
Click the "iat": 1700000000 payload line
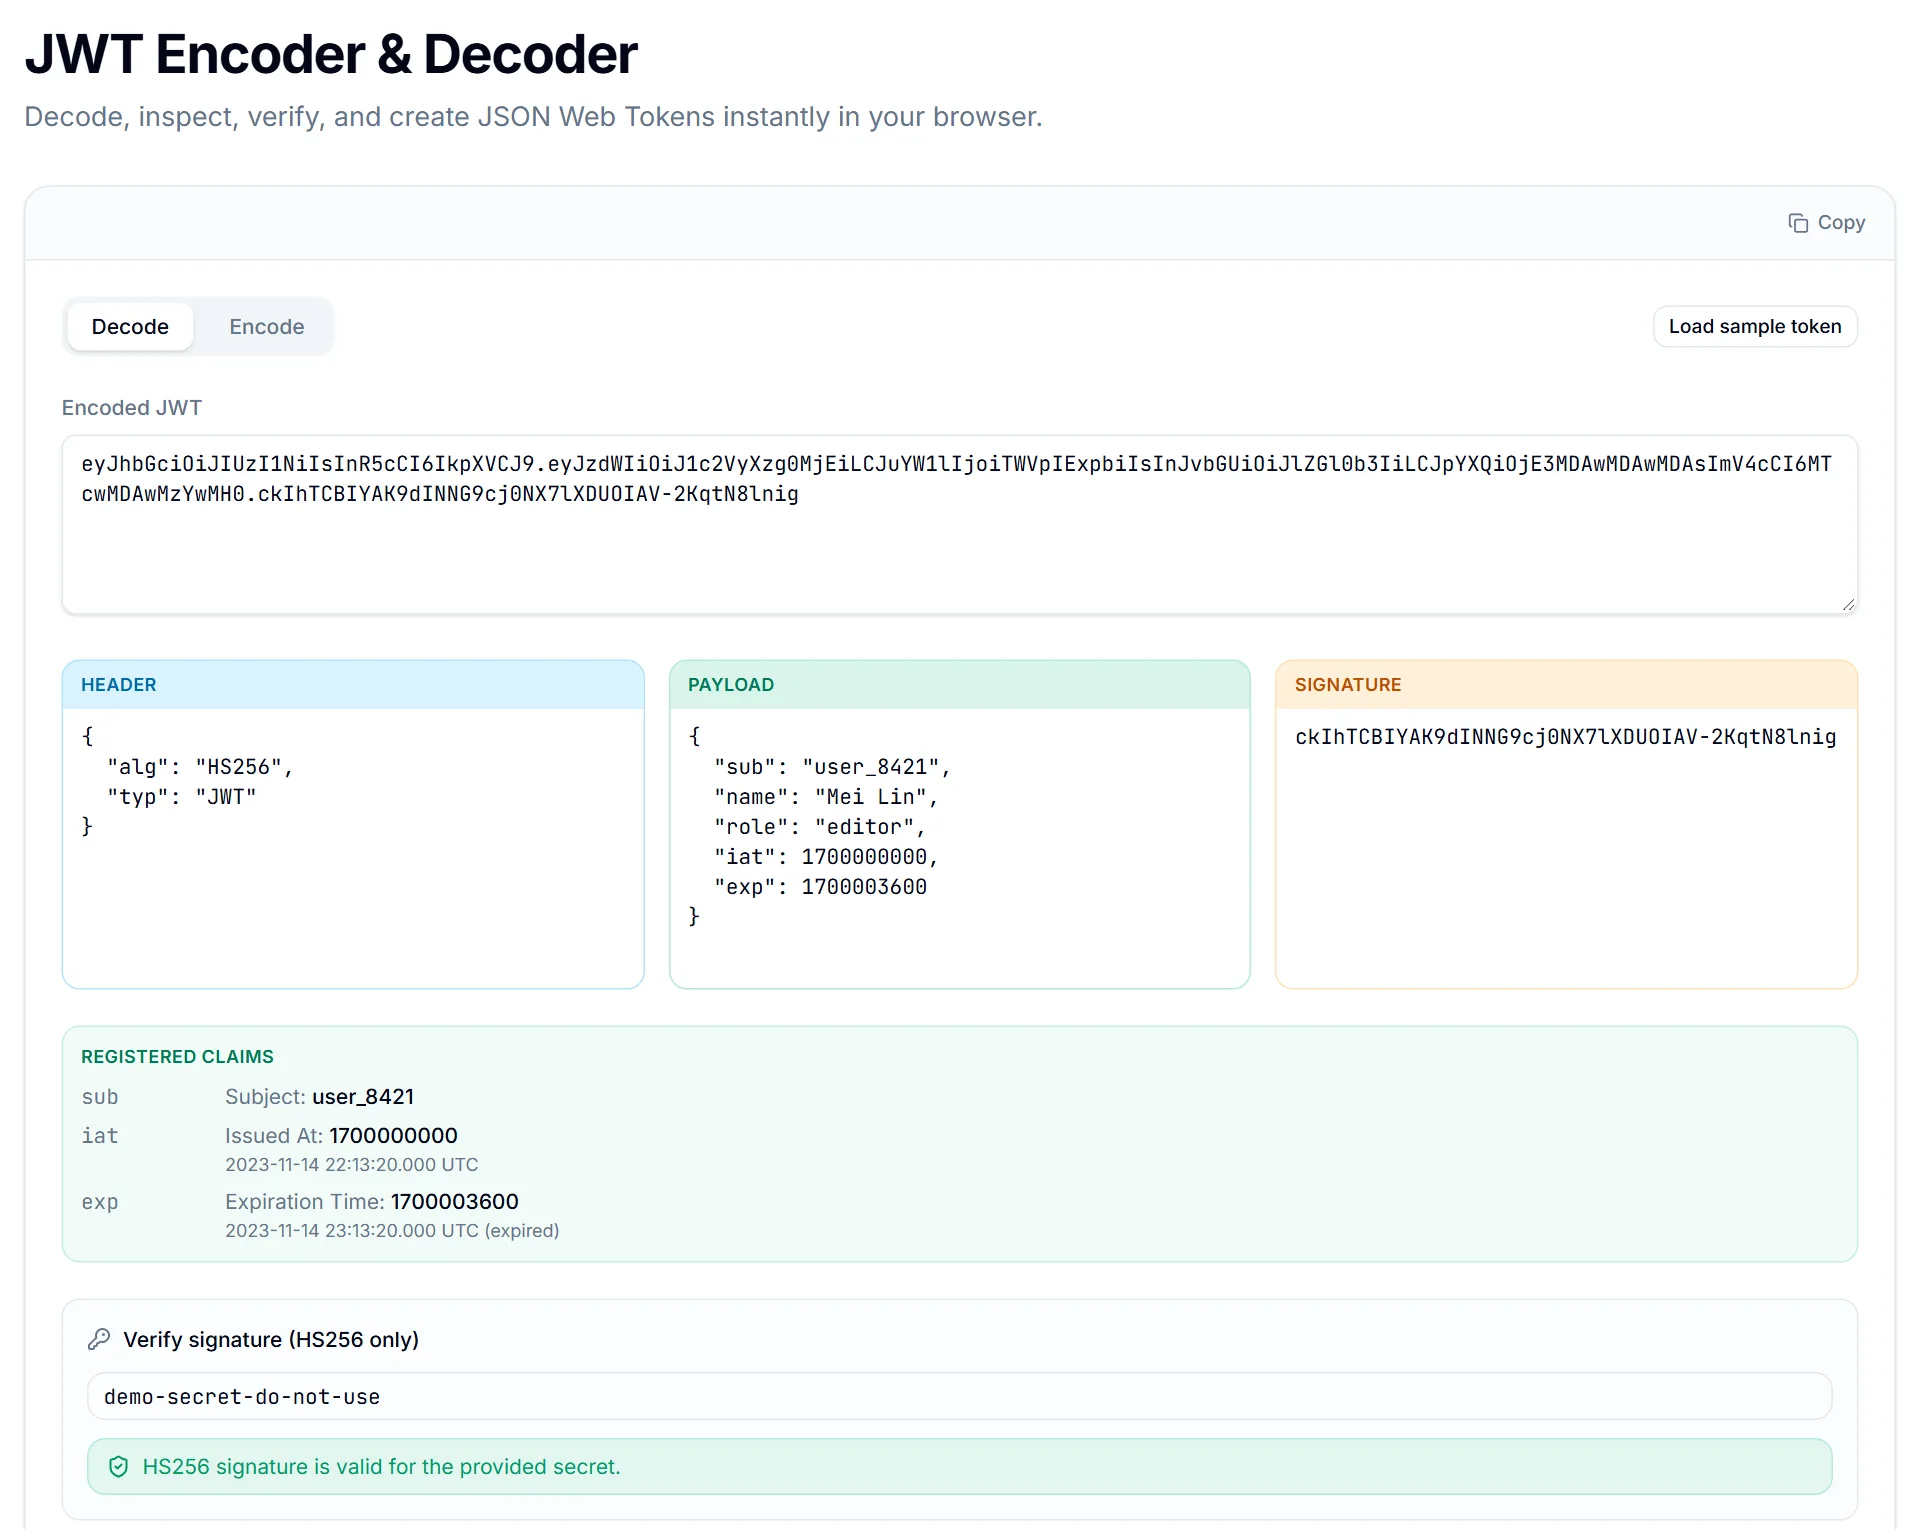pyautogui.click(x=826, y=857)
